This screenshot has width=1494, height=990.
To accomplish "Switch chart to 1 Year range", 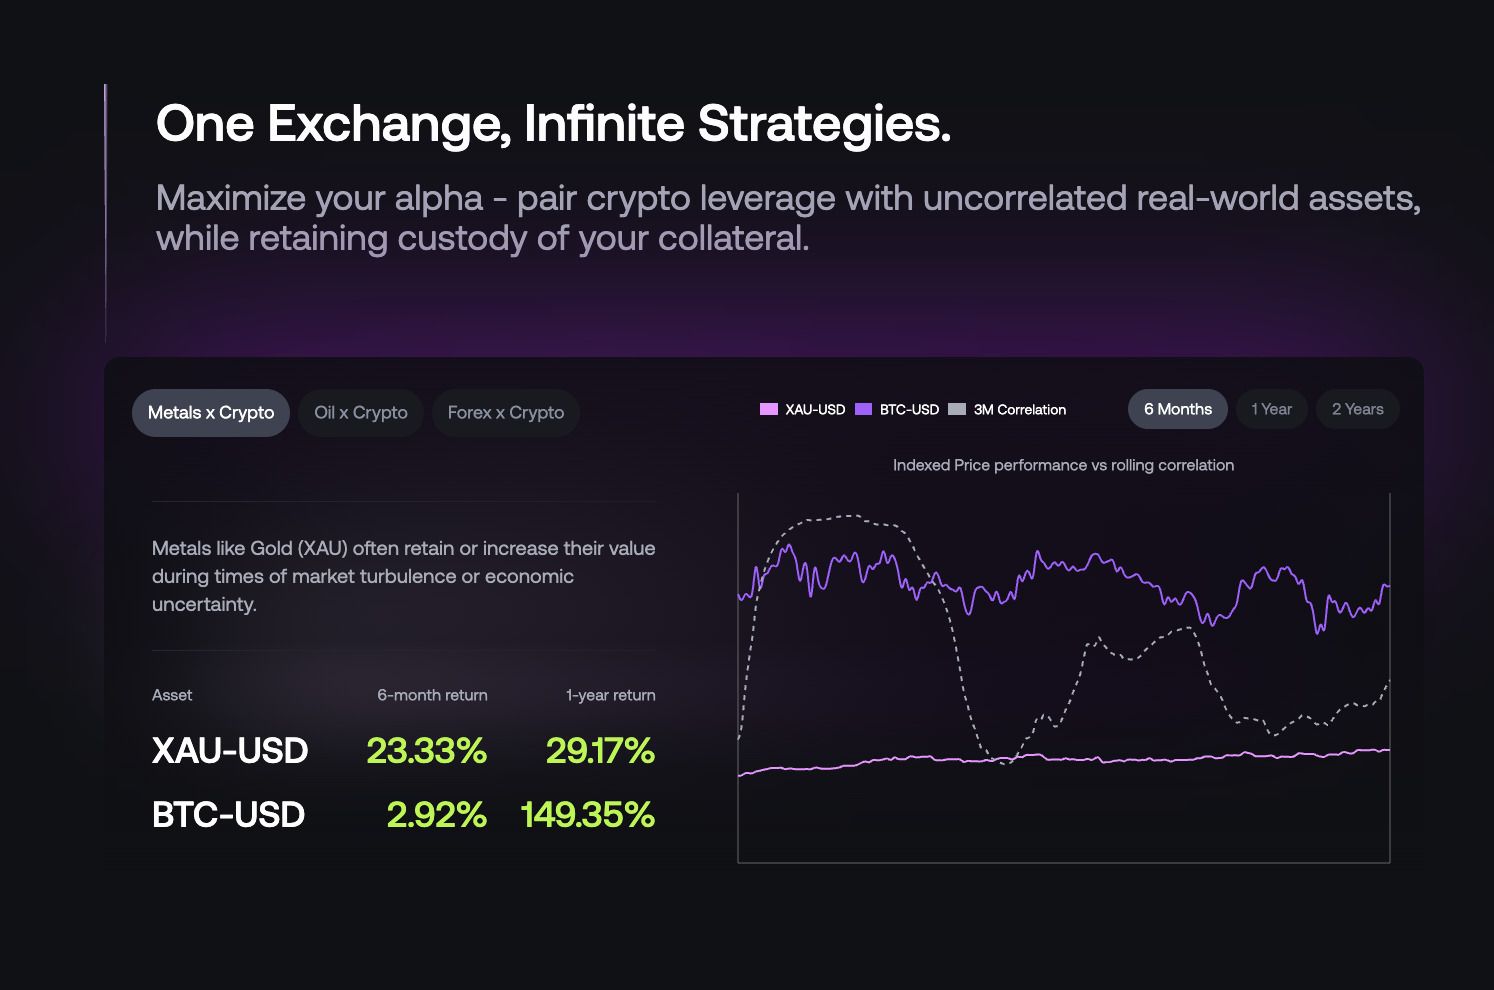I will click(x=1271, y=409).
